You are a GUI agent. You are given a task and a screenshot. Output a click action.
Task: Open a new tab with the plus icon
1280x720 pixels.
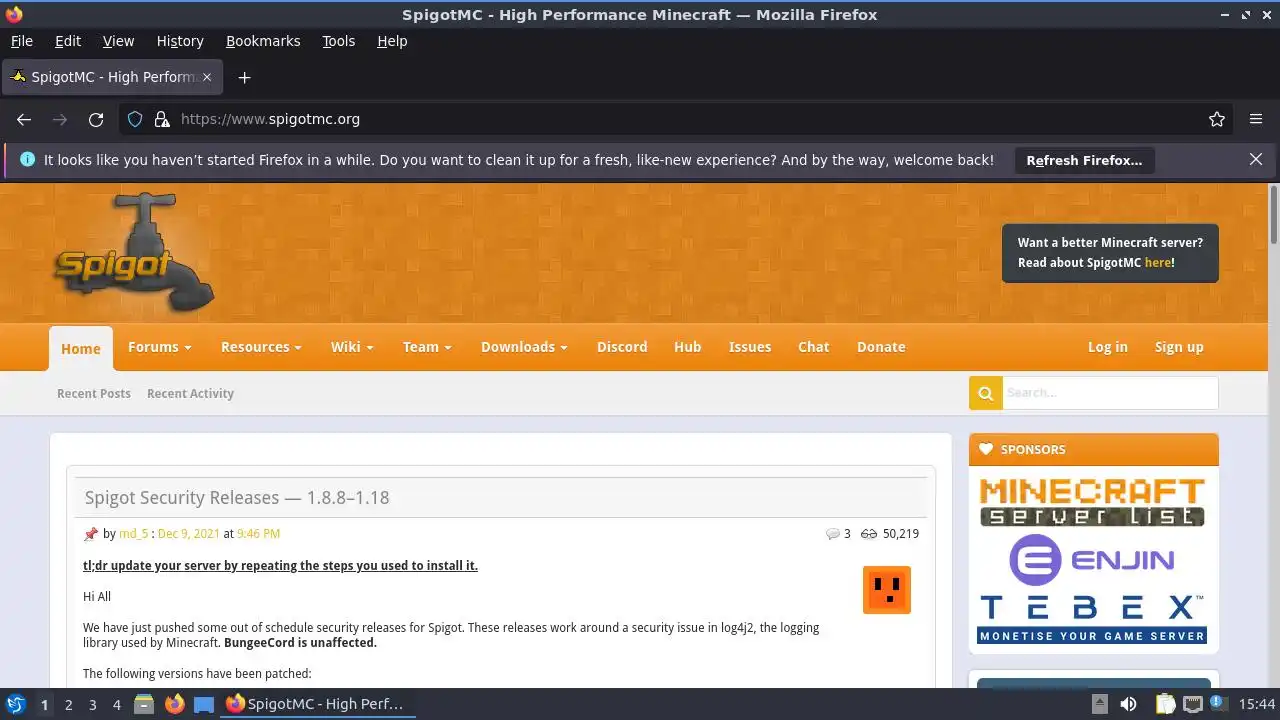(244, 77)
